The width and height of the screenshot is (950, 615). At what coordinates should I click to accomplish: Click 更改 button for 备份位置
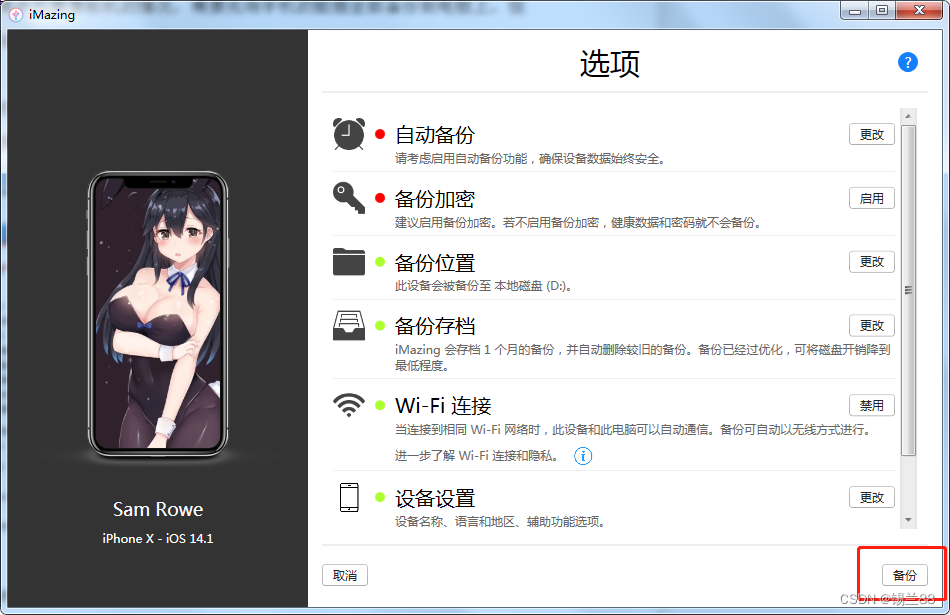point(871,262)
